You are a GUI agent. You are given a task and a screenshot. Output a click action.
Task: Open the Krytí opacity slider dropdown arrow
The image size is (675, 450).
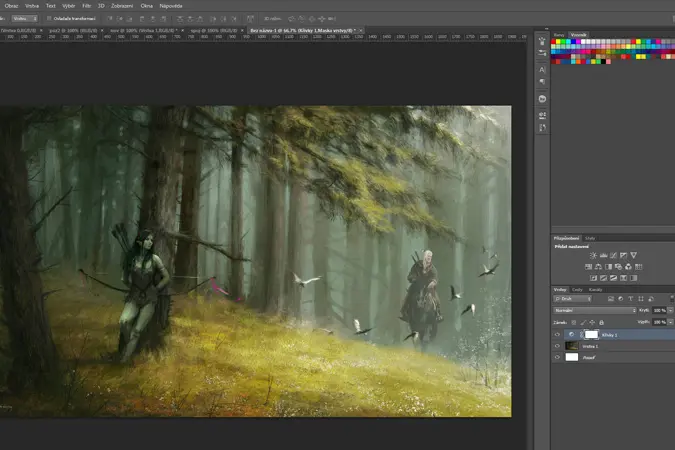pos(671,310)
